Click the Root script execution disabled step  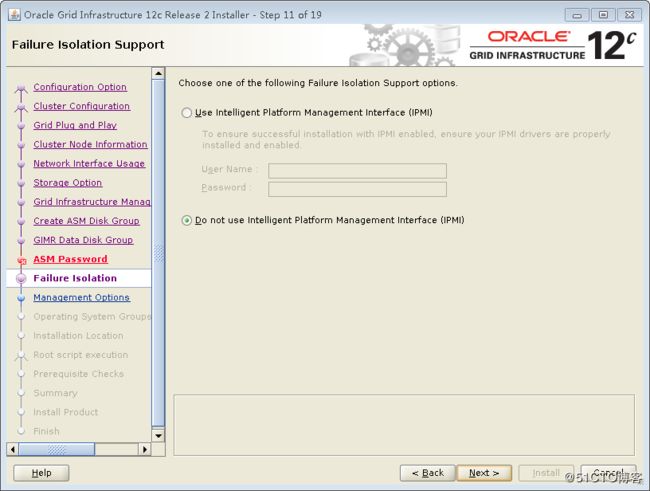81,355
